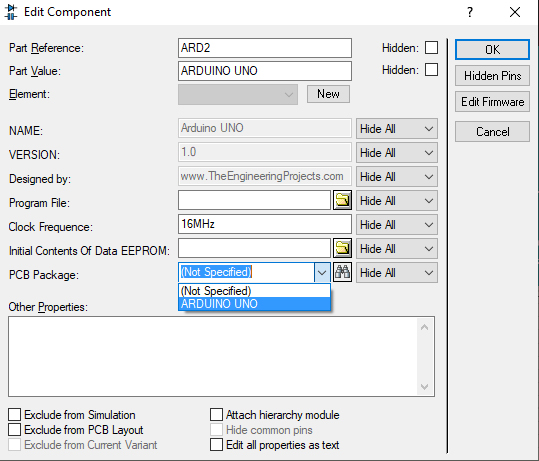
Task: Check Attach hierarchy module
Action: pos(216,415)
